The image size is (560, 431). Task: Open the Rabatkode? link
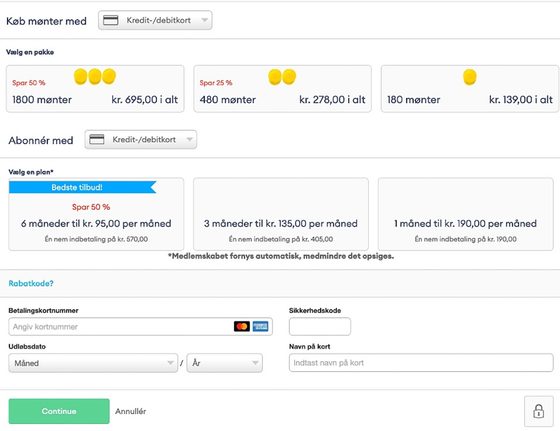click(31, 284)
